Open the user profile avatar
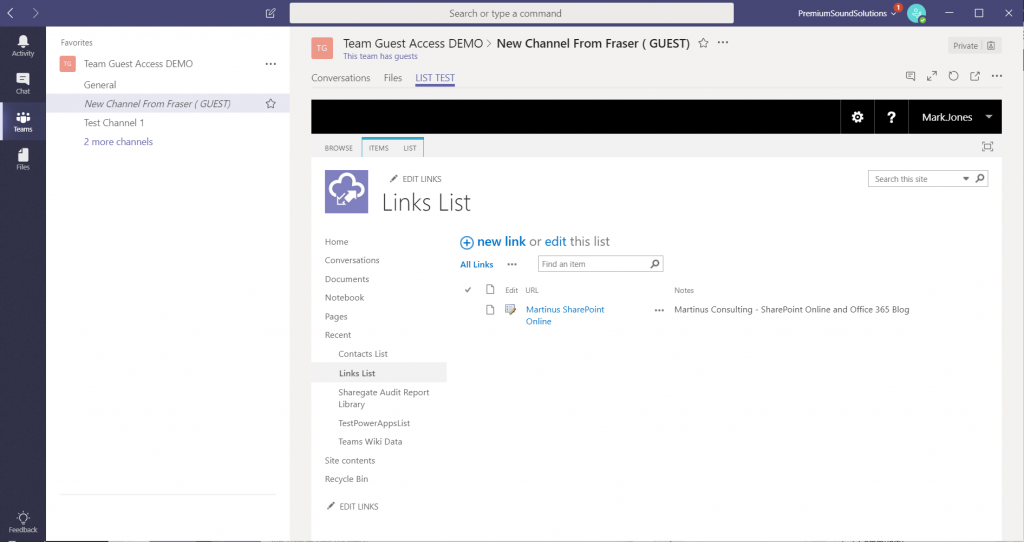 point(916,13)
